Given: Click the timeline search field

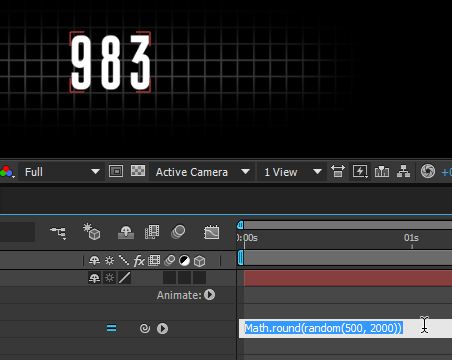Looking at the screenshot, I should point(17,232).
